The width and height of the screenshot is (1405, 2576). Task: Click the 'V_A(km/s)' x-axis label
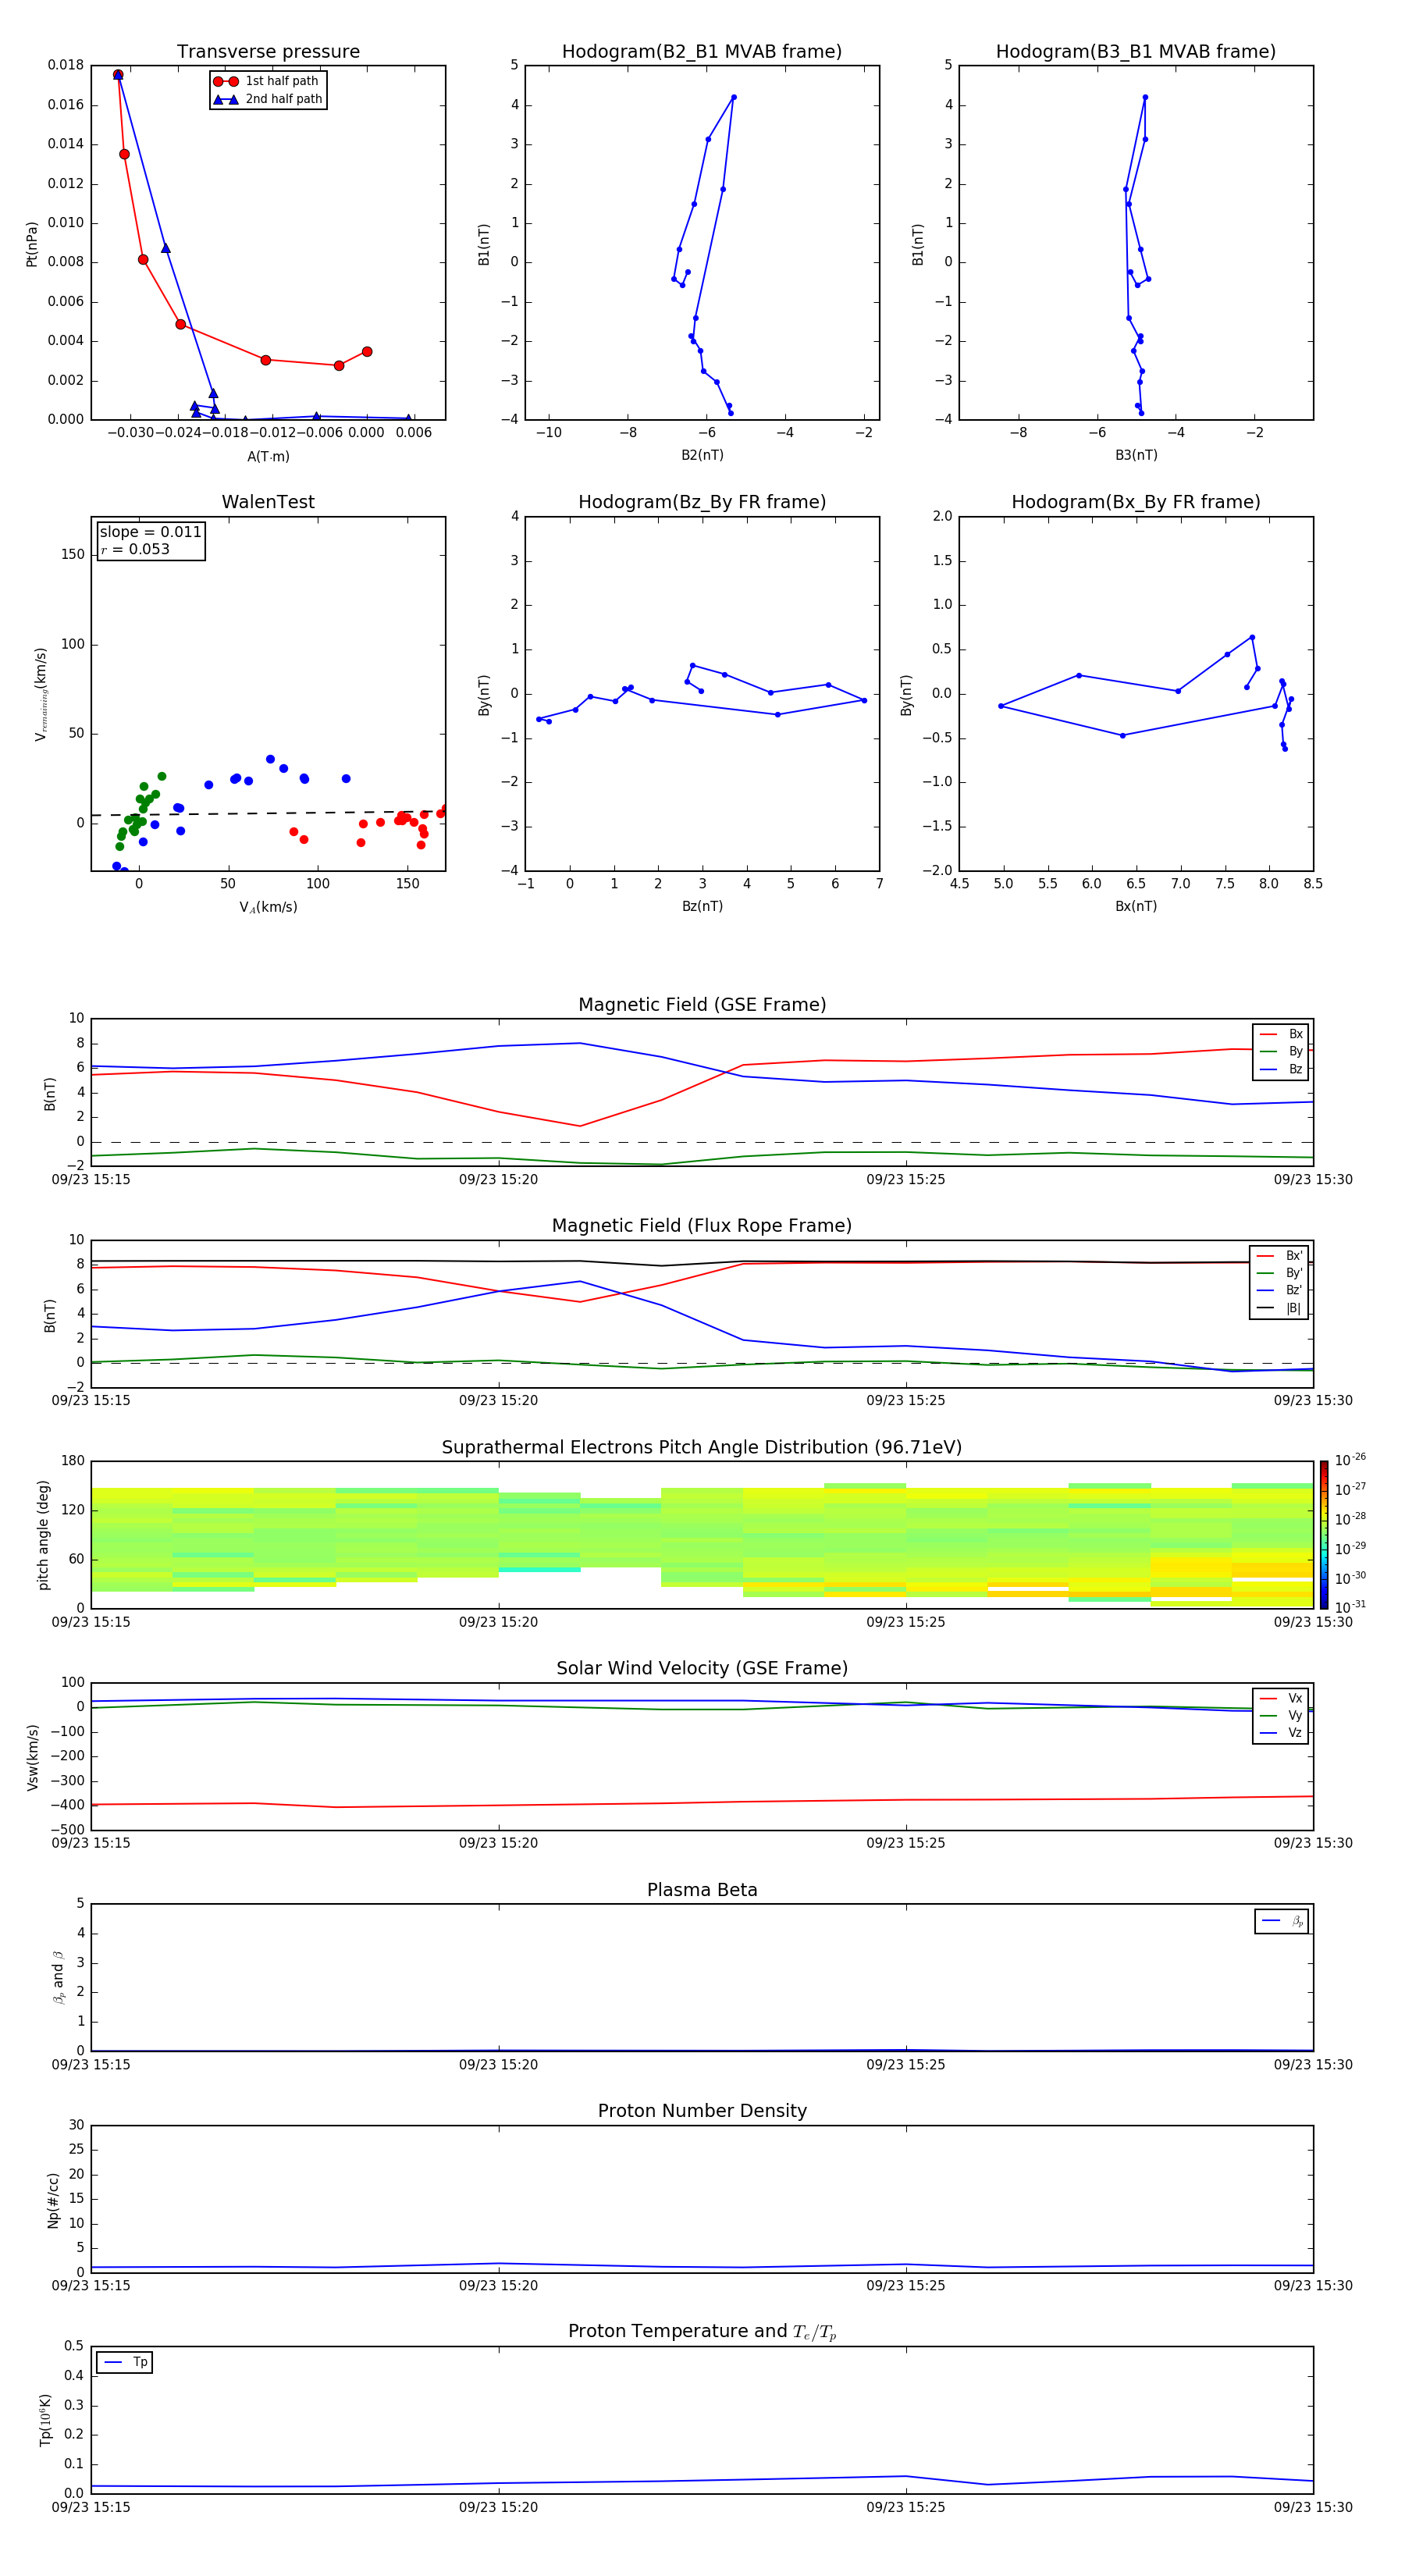268,907
